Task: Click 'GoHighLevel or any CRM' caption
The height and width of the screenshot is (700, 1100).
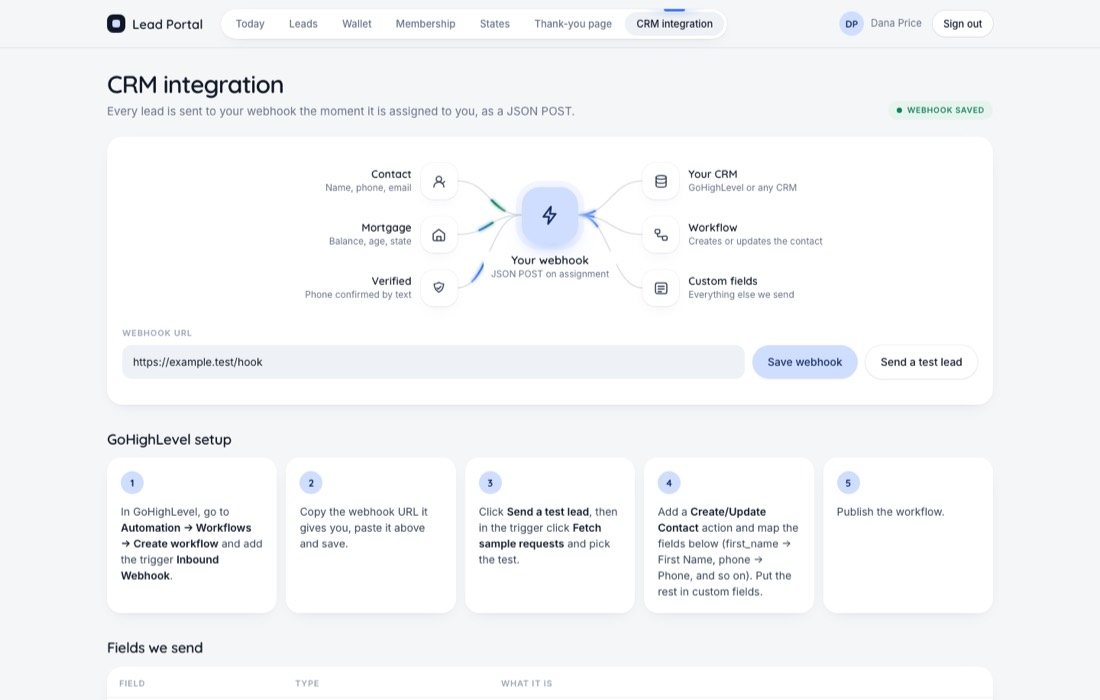Action: pyautogui.click(x=742, y=188)
